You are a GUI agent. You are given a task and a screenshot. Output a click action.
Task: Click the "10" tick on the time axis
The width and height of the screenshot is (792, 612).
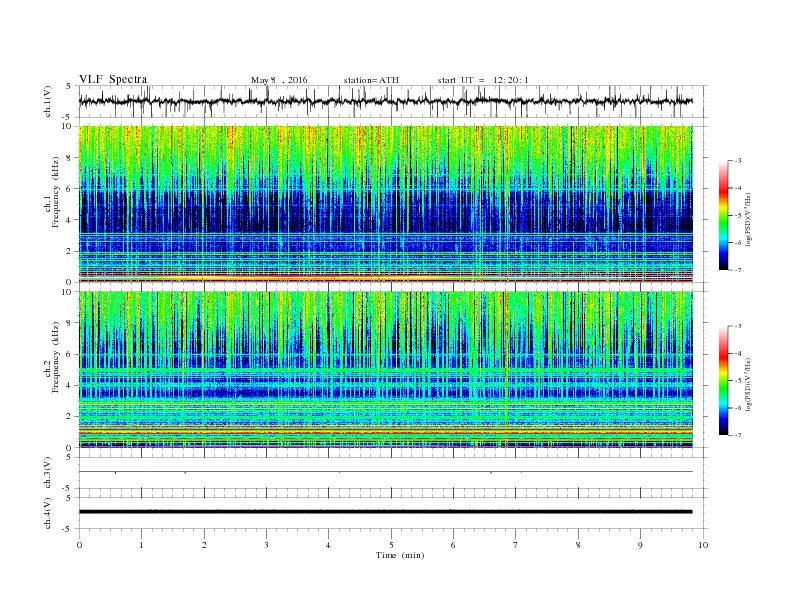click(x=703, y=545)
